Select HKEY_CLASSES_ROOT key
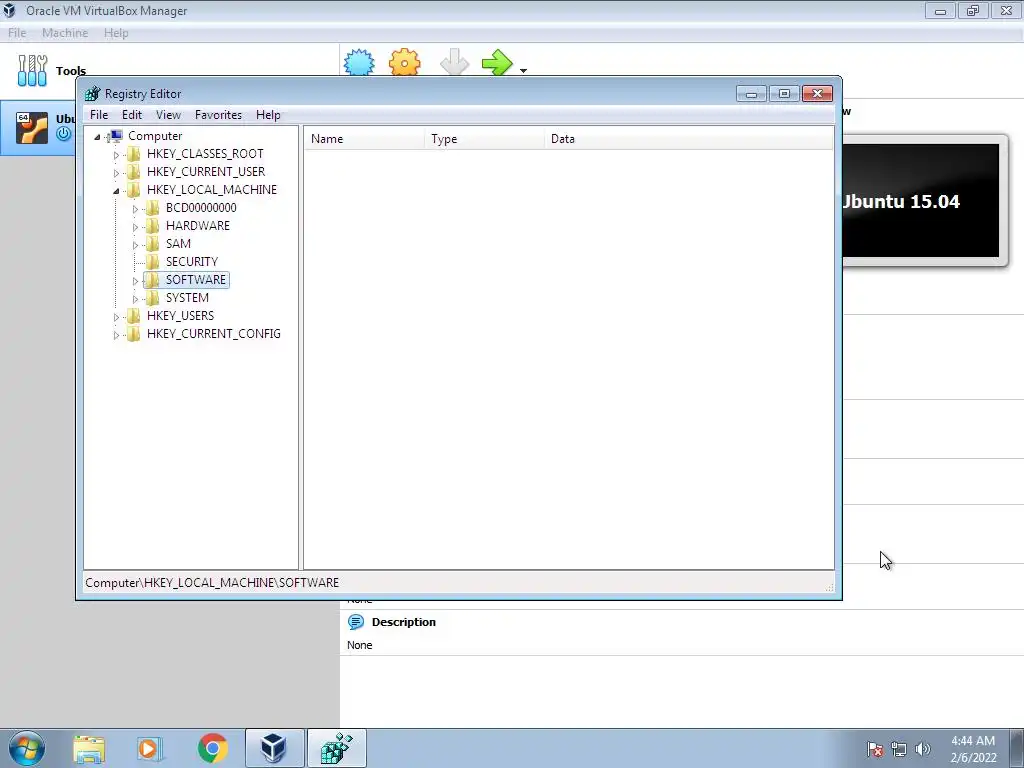1024x768 pixels. tap(205, 153)
